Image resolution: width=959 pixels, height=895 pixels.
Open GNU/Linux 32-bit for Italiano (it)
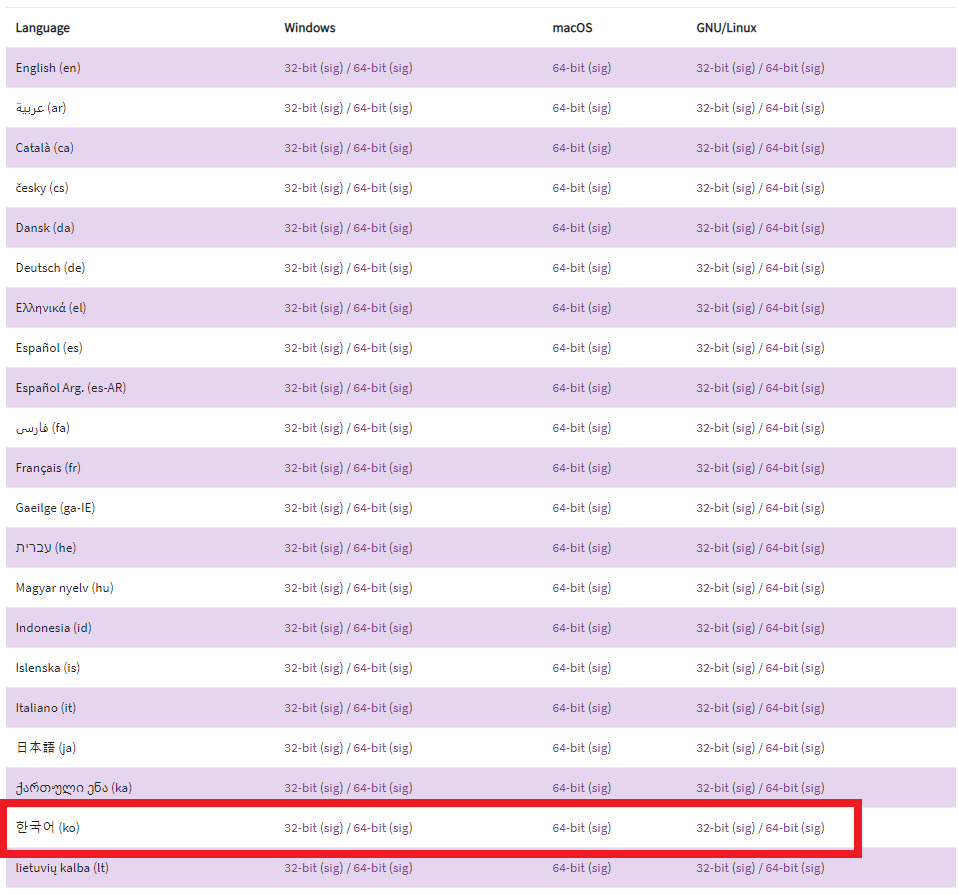pyautogui.click(x=713, y=707)
